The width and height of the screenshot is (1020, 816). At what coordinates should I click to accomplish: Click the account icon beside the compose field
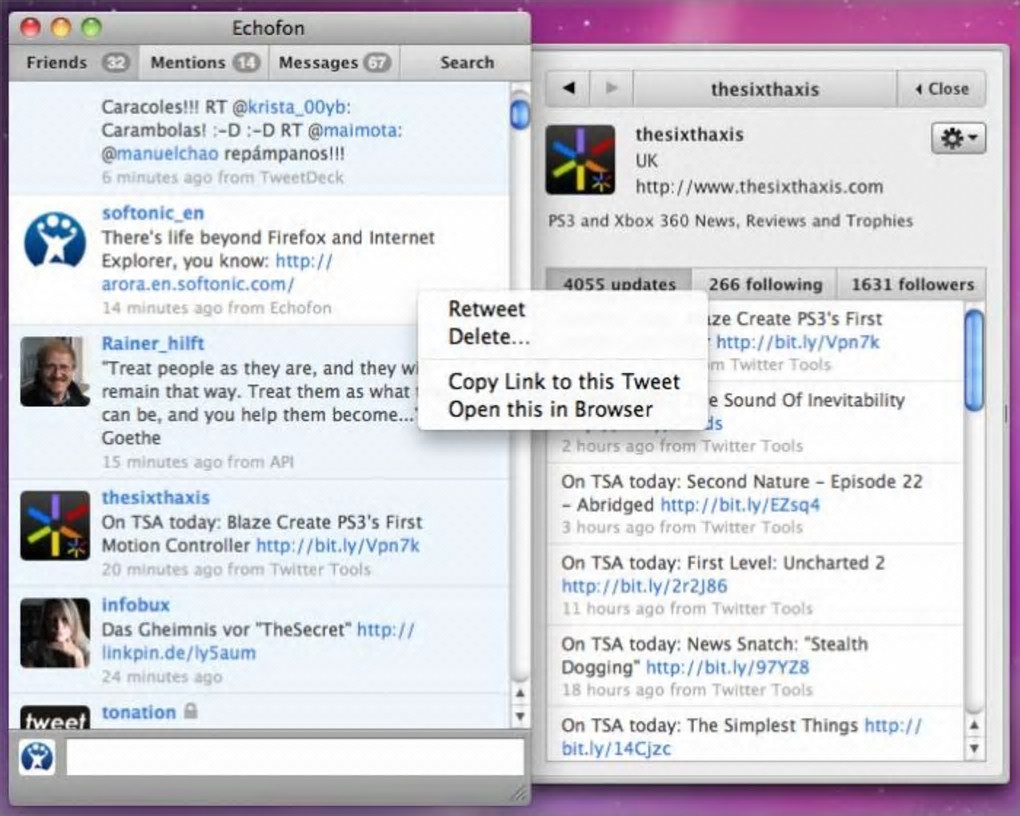tap(37, 757)
